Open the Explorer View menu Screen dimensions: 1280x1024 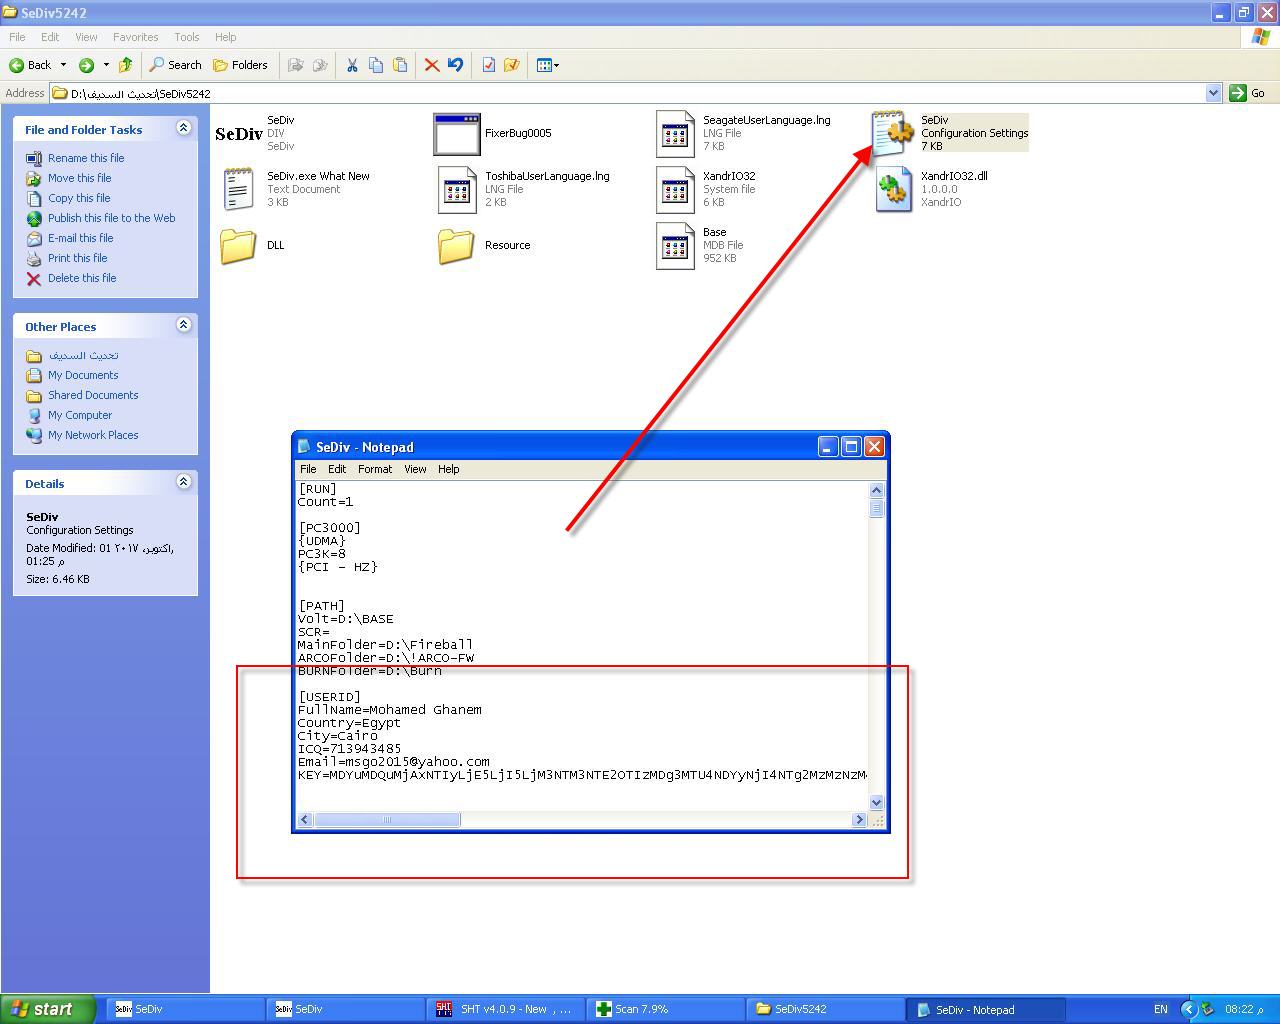(86, 37)
